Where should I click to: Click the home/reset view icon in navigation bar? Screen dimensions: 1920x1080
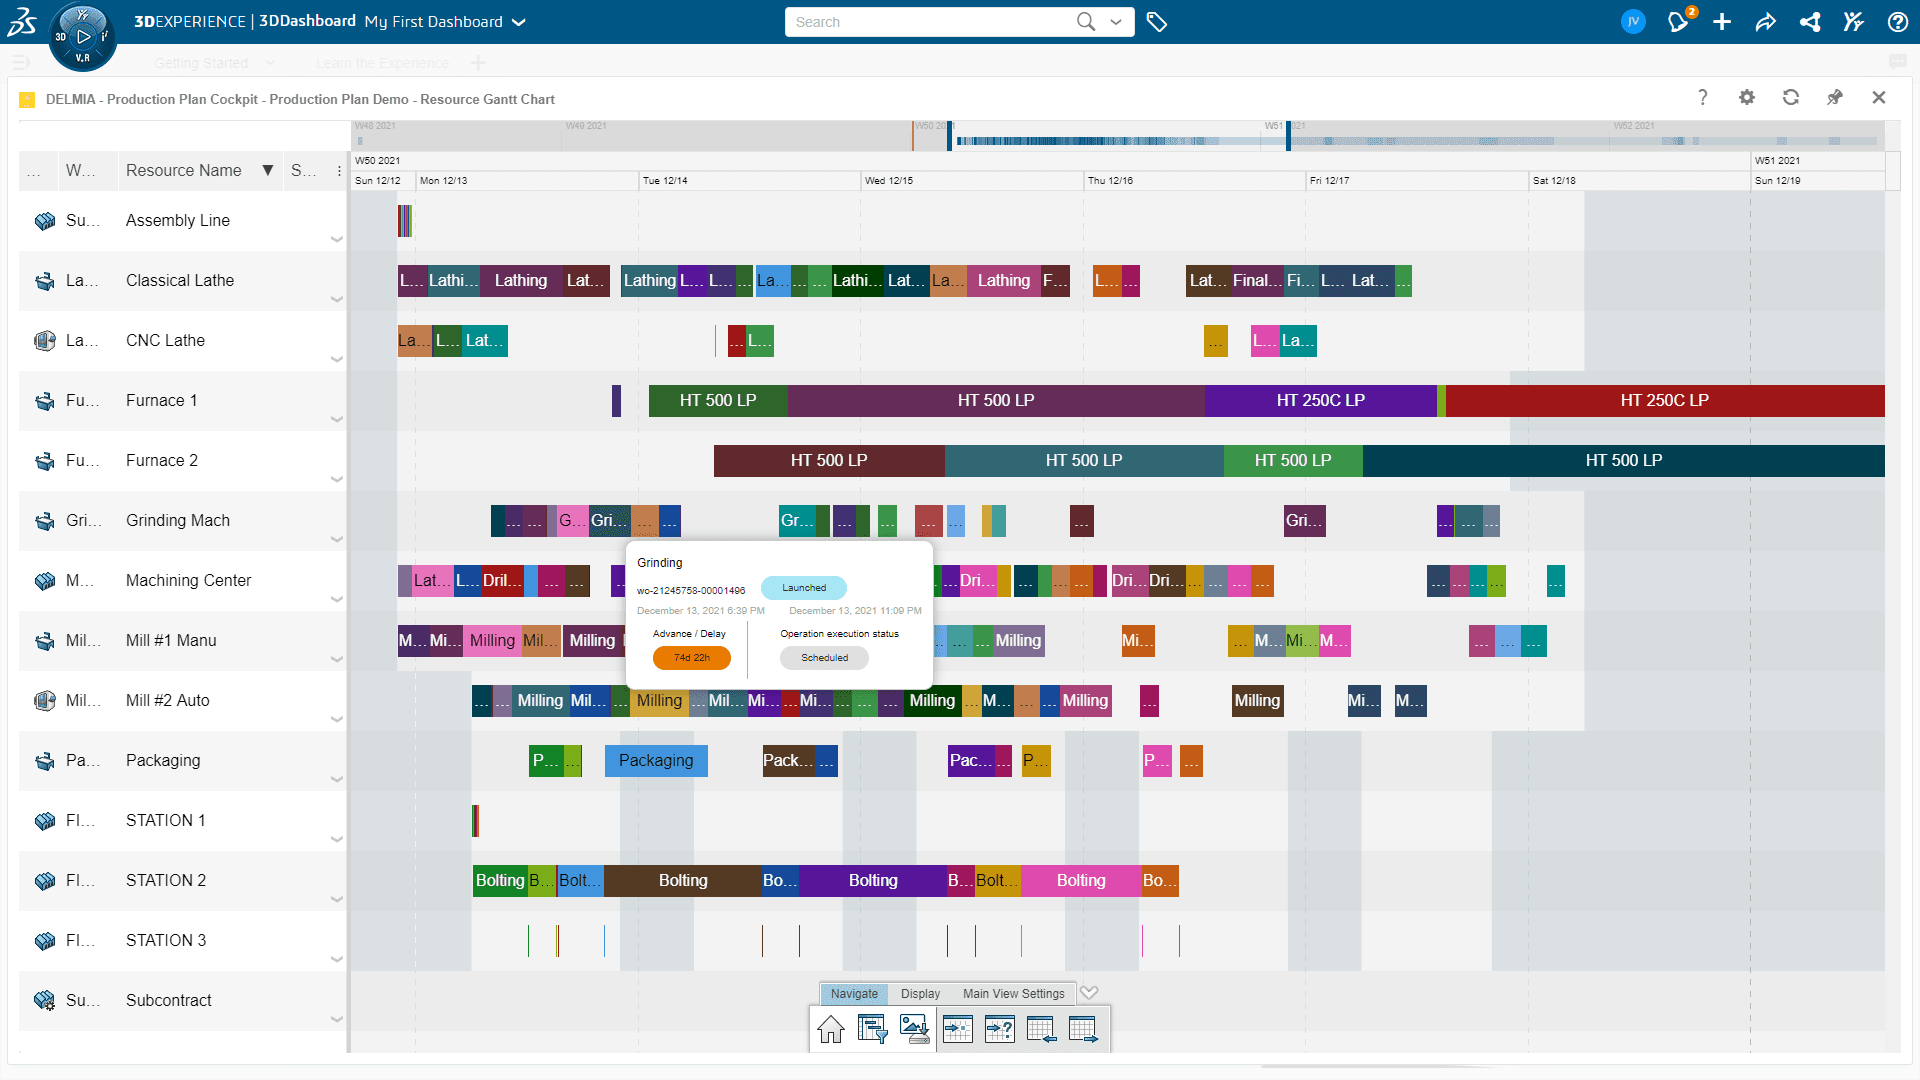coord(829,1029)
